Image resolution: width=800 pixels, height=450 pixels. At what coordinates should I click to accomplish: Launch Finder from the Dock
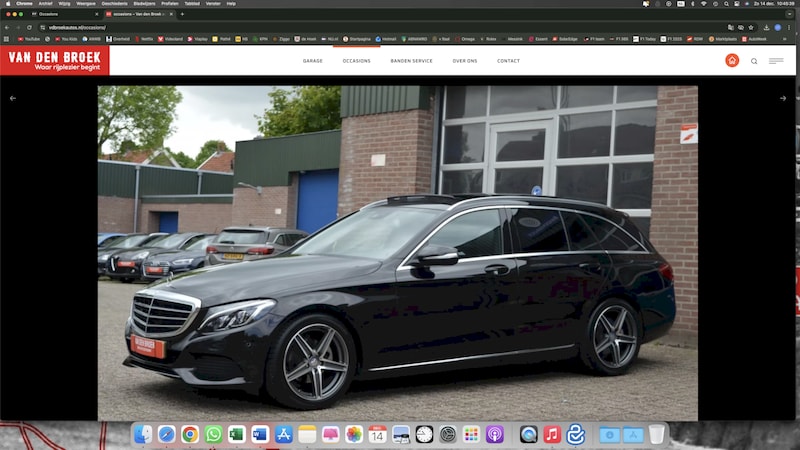click(143, 434)
